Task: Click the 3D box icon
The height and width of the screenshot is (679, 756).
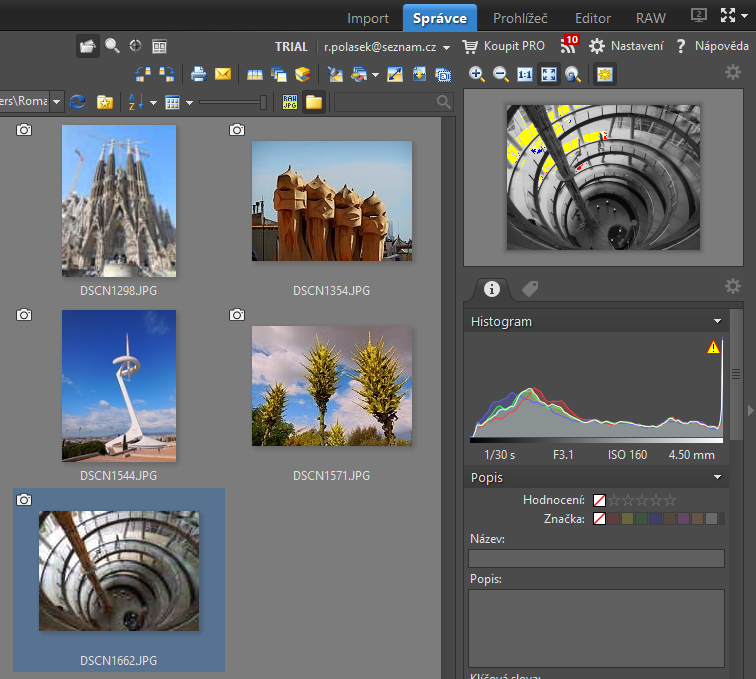Action: [x=303, y=74]
